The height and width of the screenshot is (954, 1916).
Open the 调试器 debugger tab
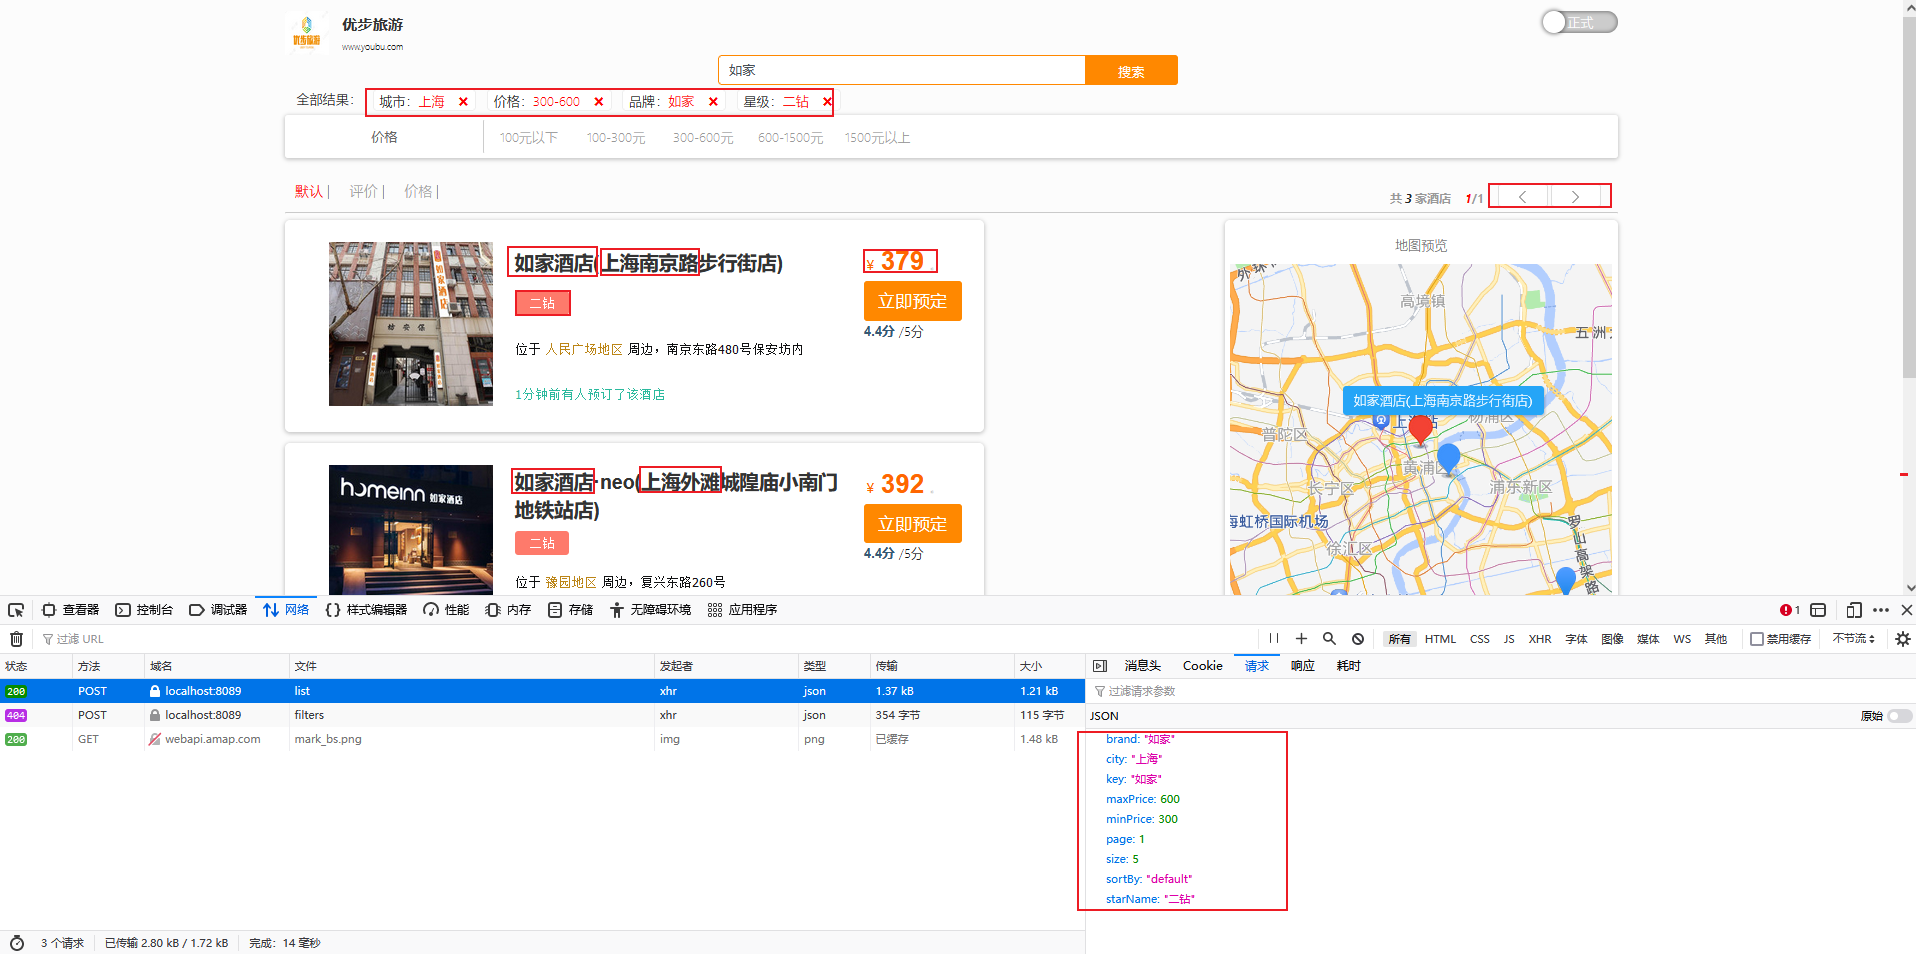218,610
